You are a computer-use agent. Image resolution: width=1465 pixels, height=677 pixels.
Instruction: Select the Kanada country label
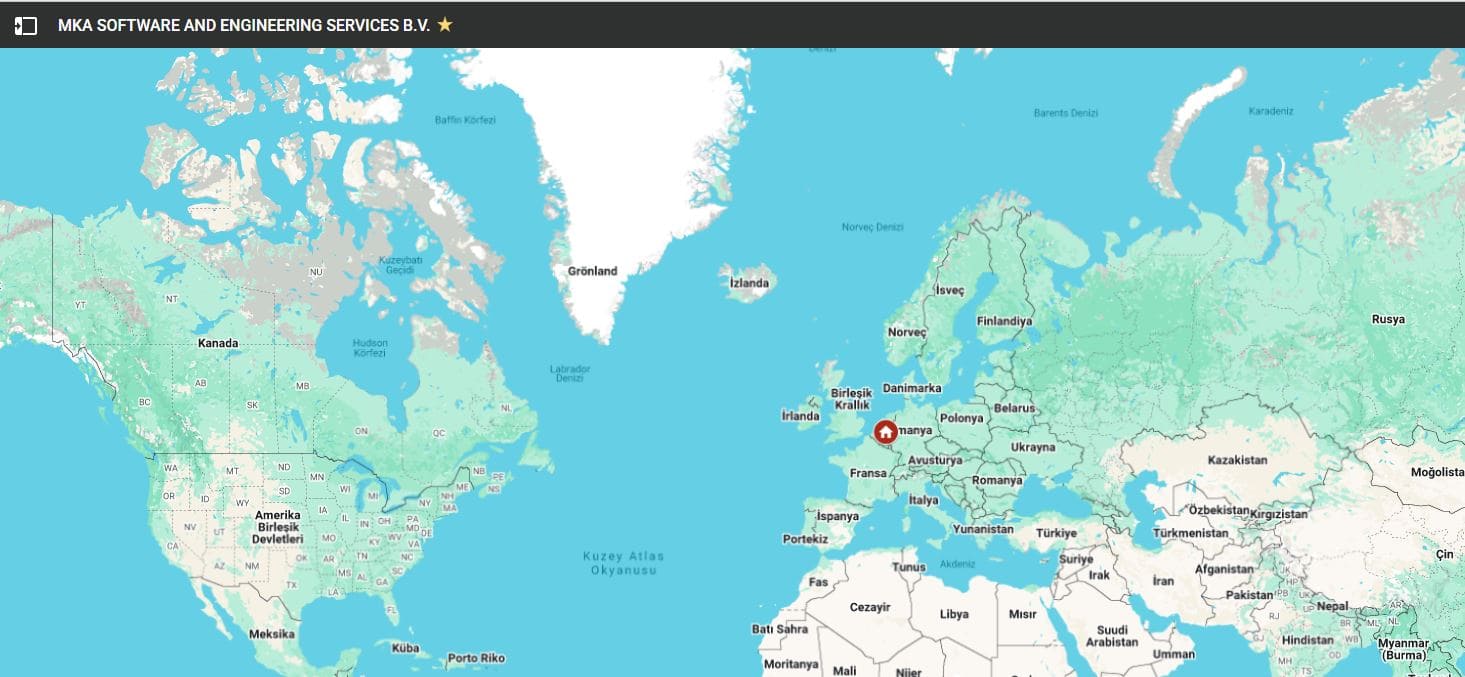(218, 343)
